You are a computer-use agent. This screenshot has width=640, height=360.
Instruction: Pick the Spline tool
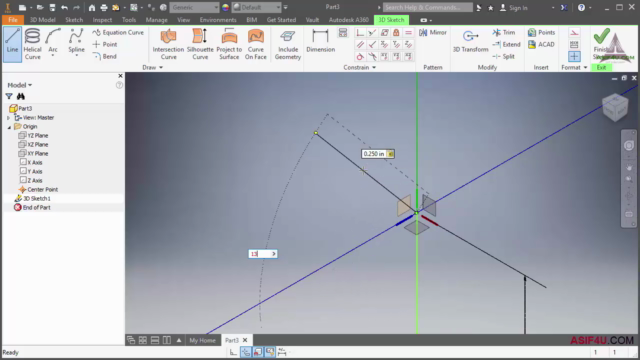coord(76,42)
